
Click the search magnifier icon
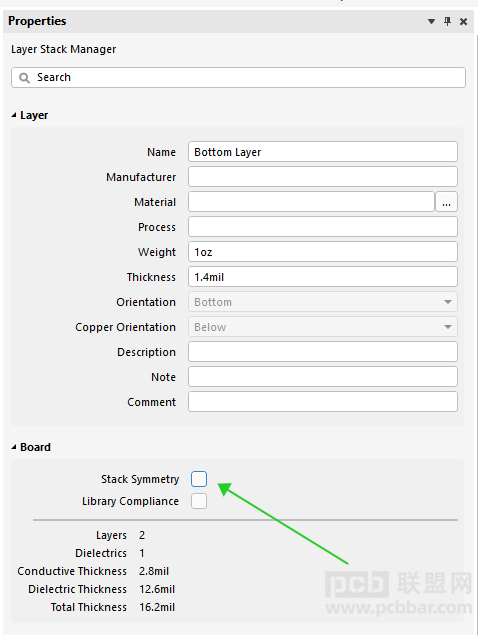pyautogui.click(x=24, y=78)
